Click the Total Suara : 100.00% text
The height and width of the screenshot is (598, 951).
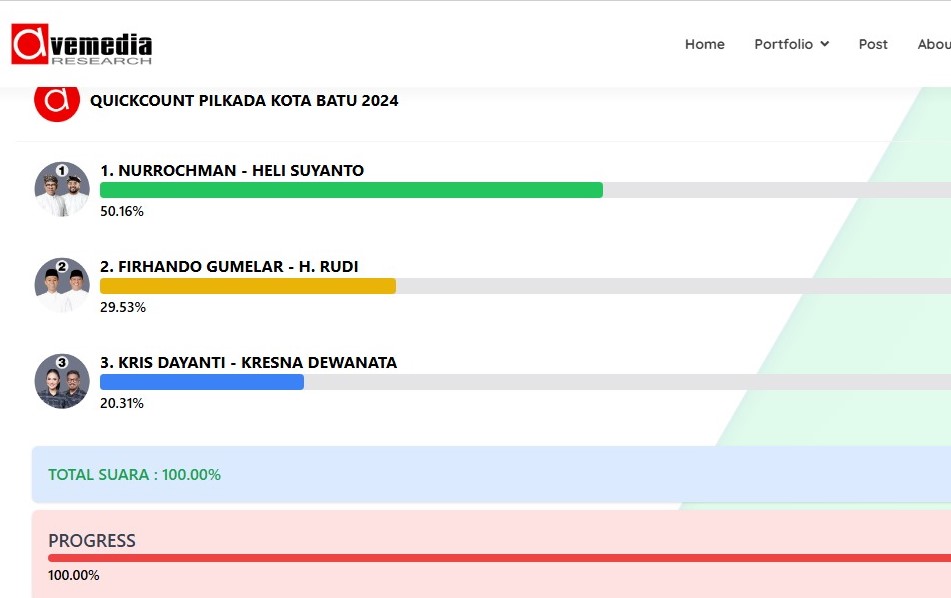click(135, 474)
